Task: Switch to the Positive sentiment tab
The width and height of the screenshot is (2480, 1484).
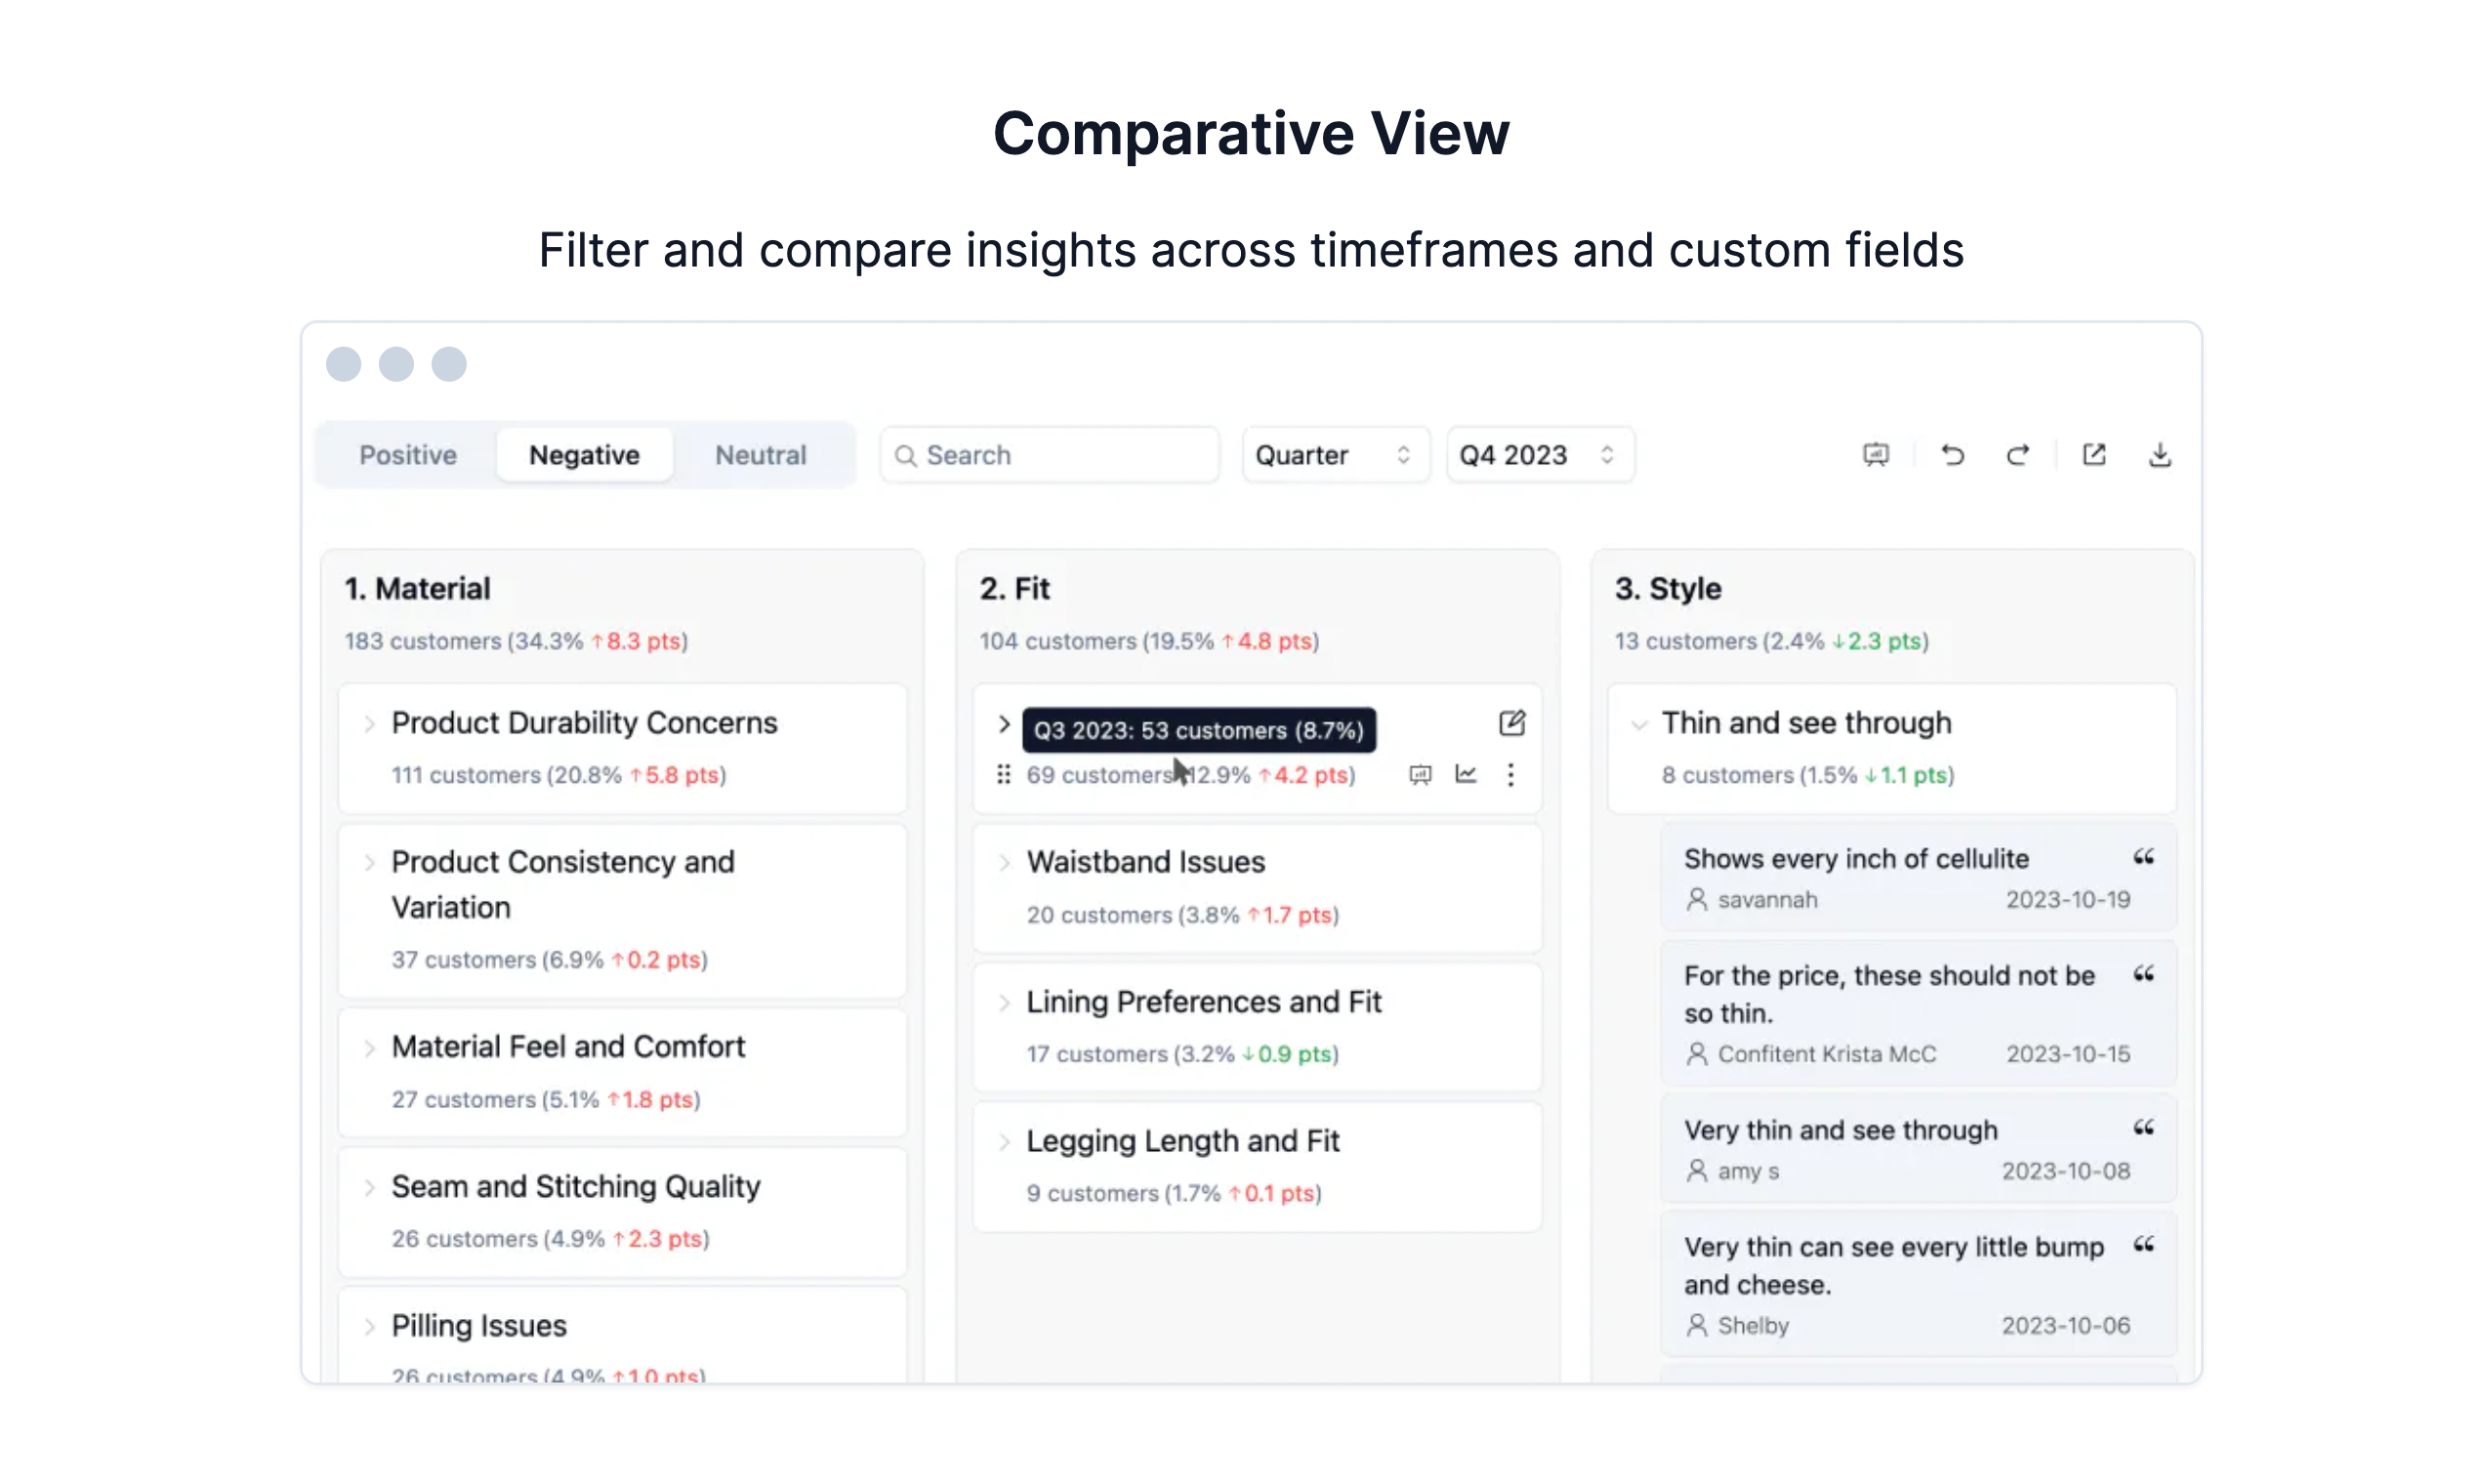Action: coord(408,456)
